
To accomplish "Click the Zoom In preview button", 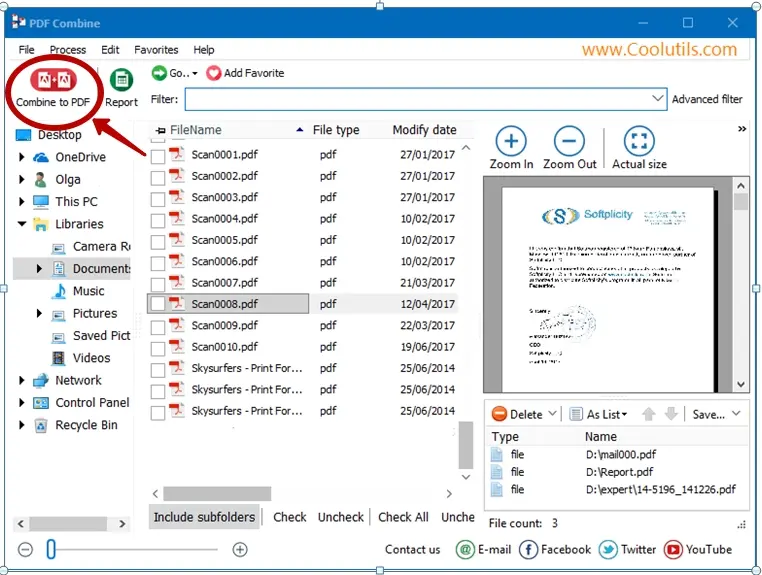I will click(x=511, y=141).
